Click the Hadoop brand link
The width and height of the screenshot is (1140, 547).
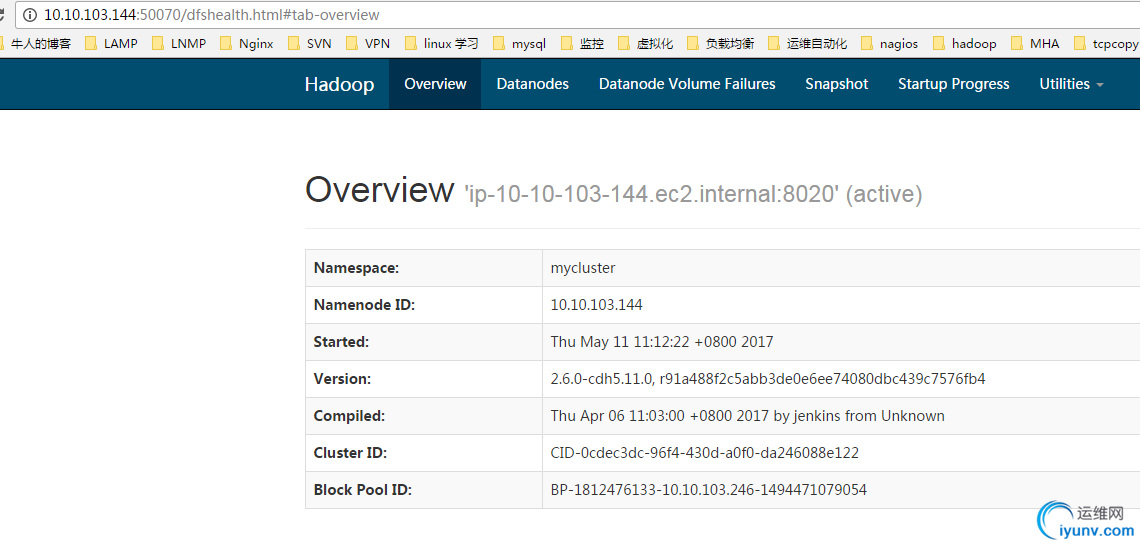(x=340, y=84)
